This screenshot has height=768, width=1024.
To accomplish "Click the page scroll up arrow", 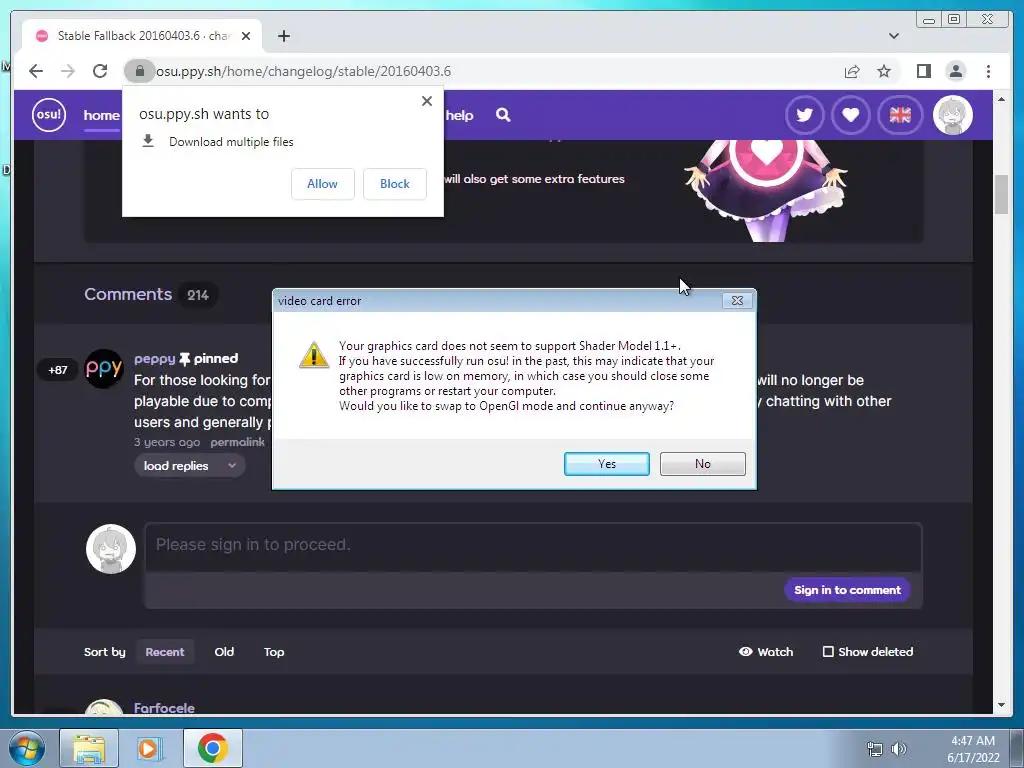I will click(x=1001, y=99).
